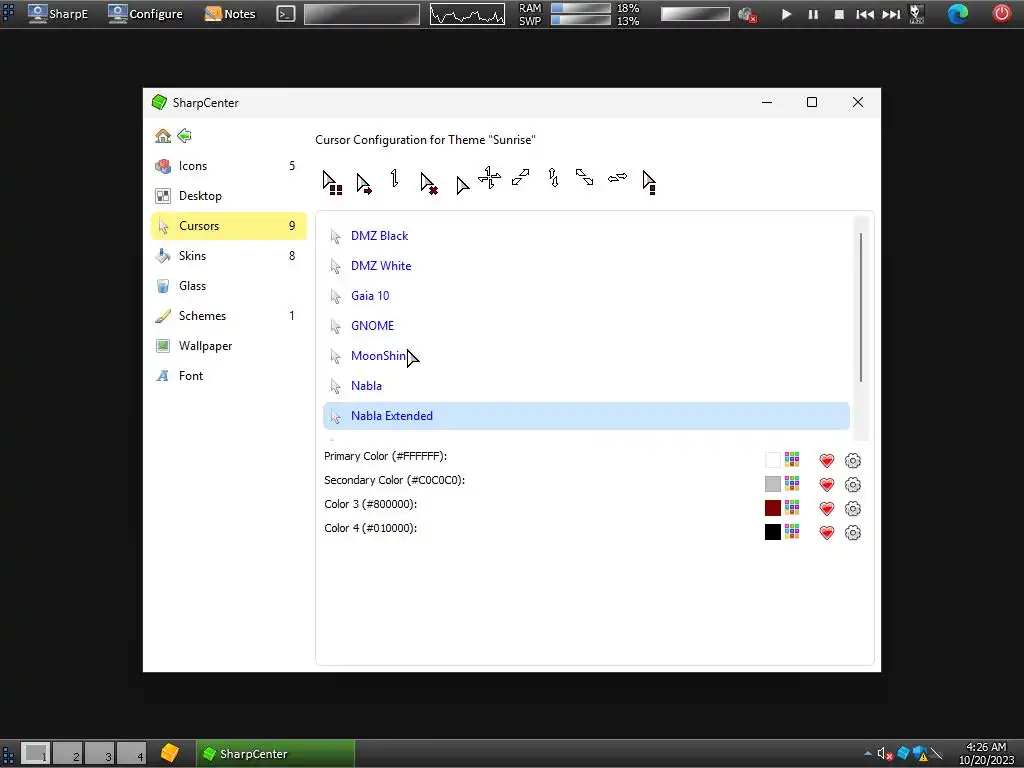
Task: Click the heart icon for Color 3
Action: pyautogui.click(x=827, y=509)
